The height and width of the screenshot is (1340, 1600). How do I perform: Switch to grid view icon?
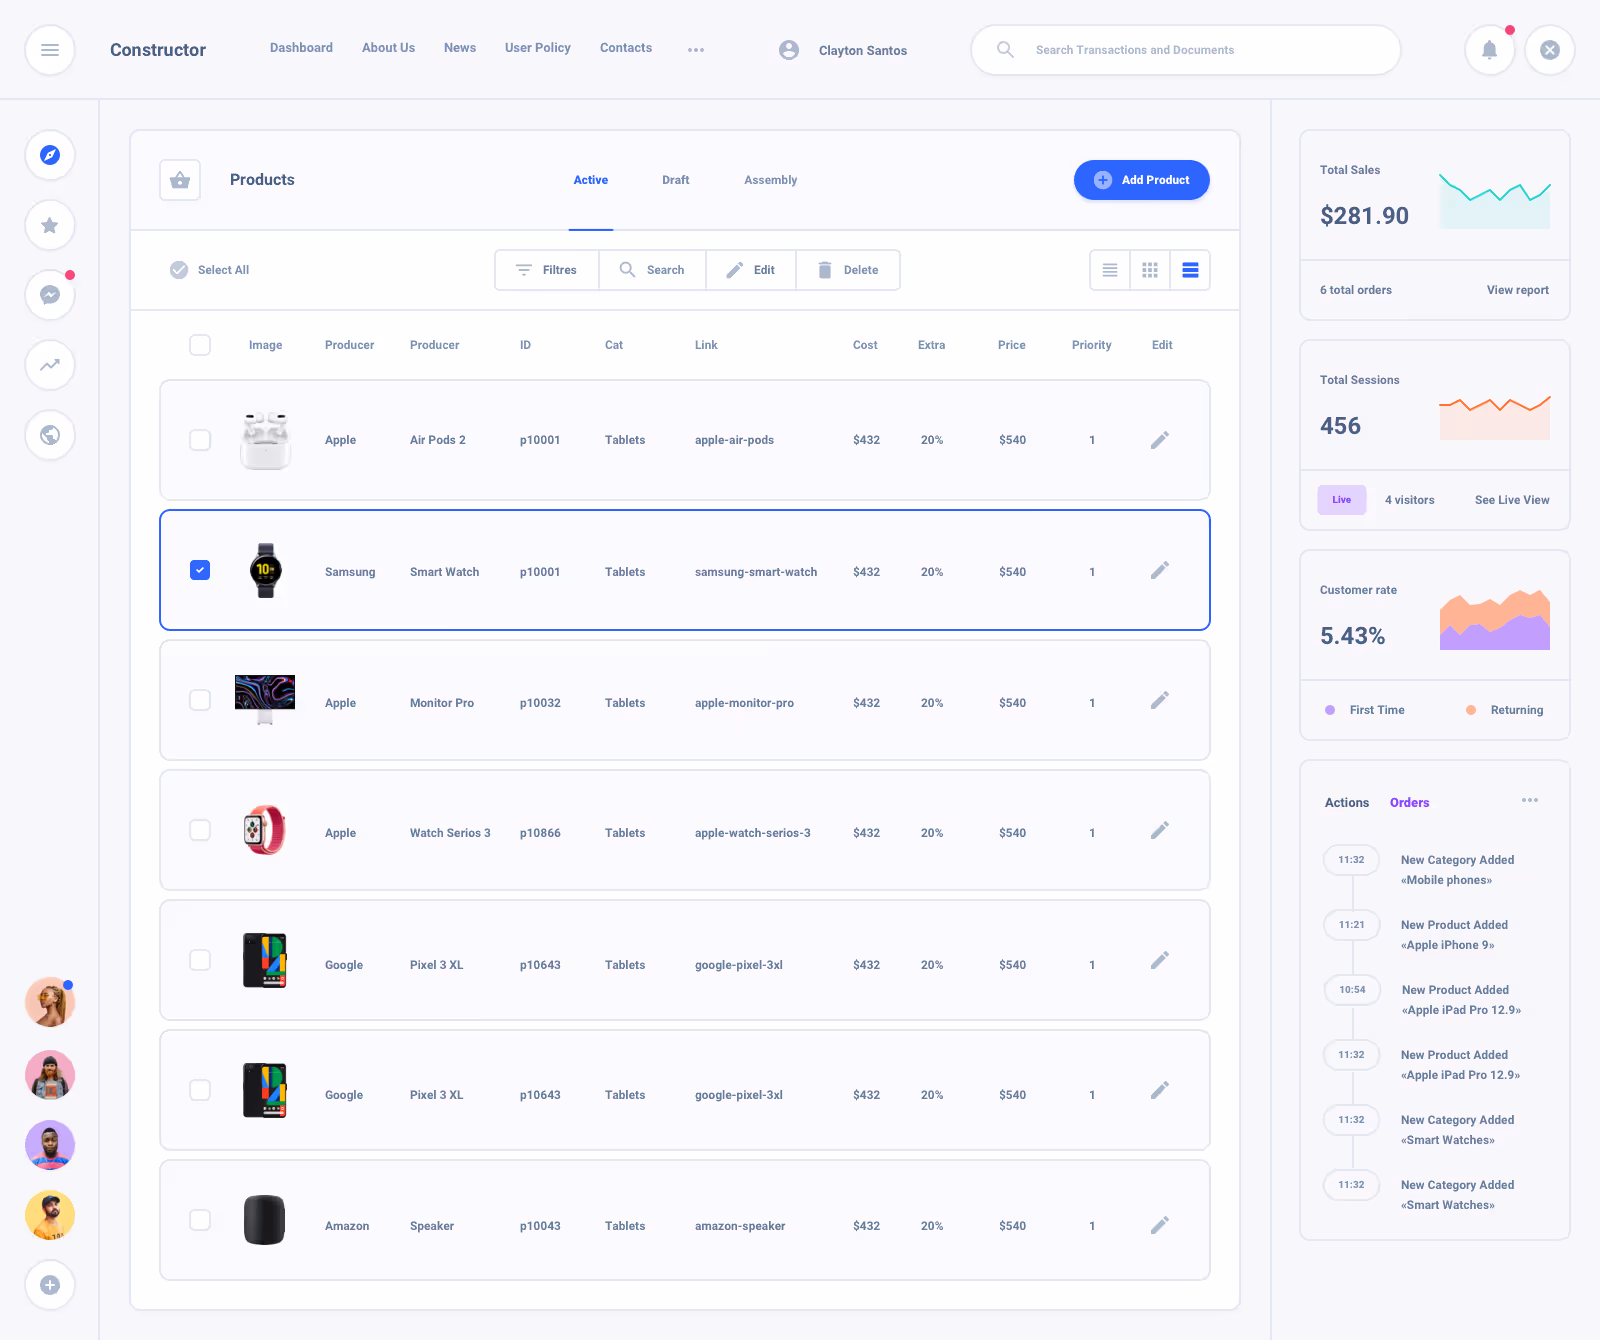(x=1150, y=270)
